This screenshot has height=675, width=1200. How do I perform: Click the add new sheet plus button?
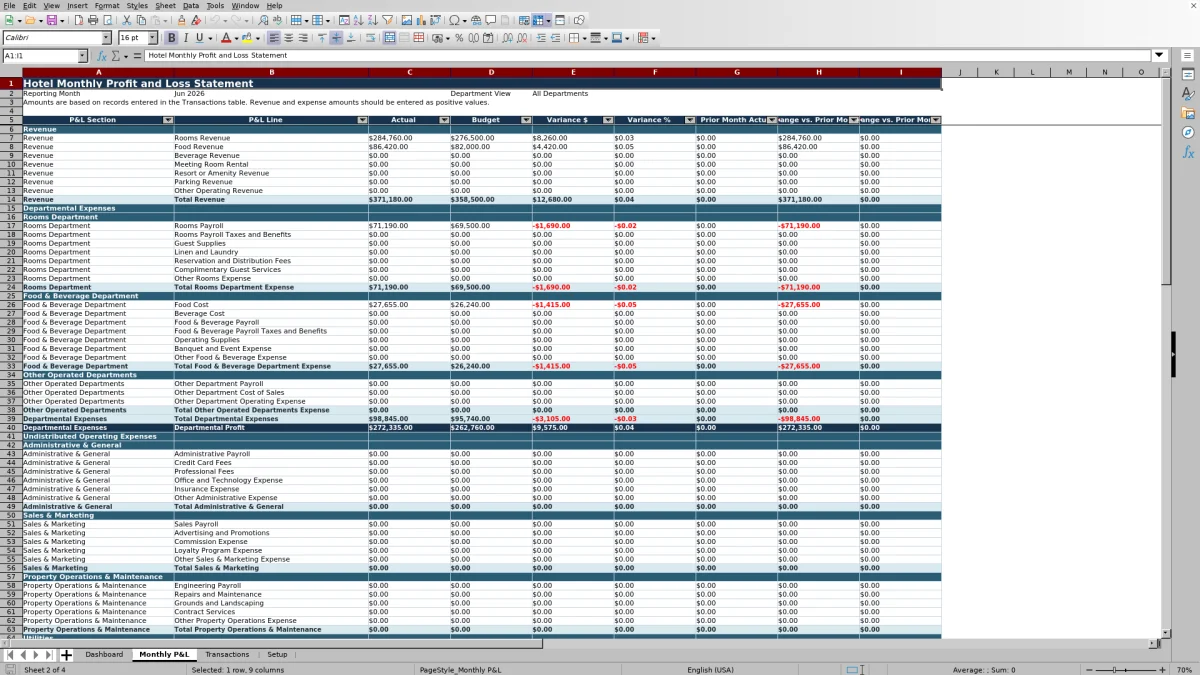click(67, 654)
